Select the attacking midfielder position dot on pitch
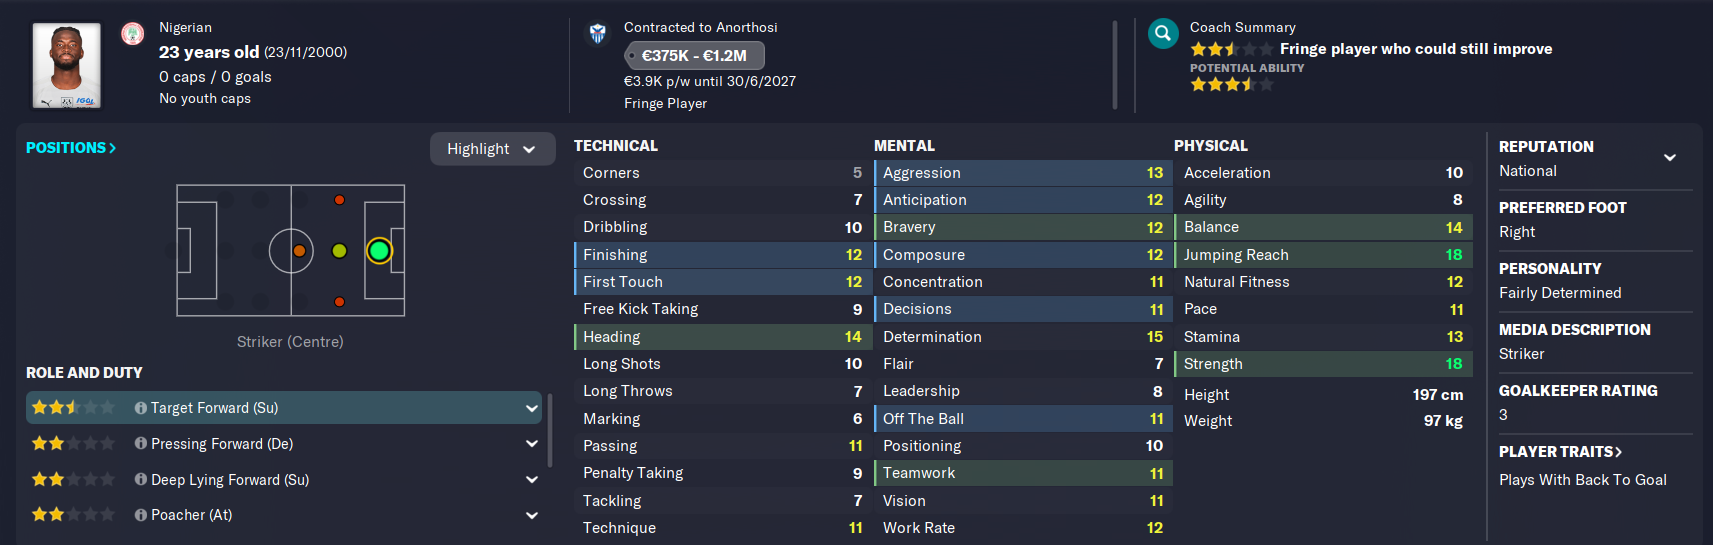The image size is (1713, 545). [x=339, y=251]
